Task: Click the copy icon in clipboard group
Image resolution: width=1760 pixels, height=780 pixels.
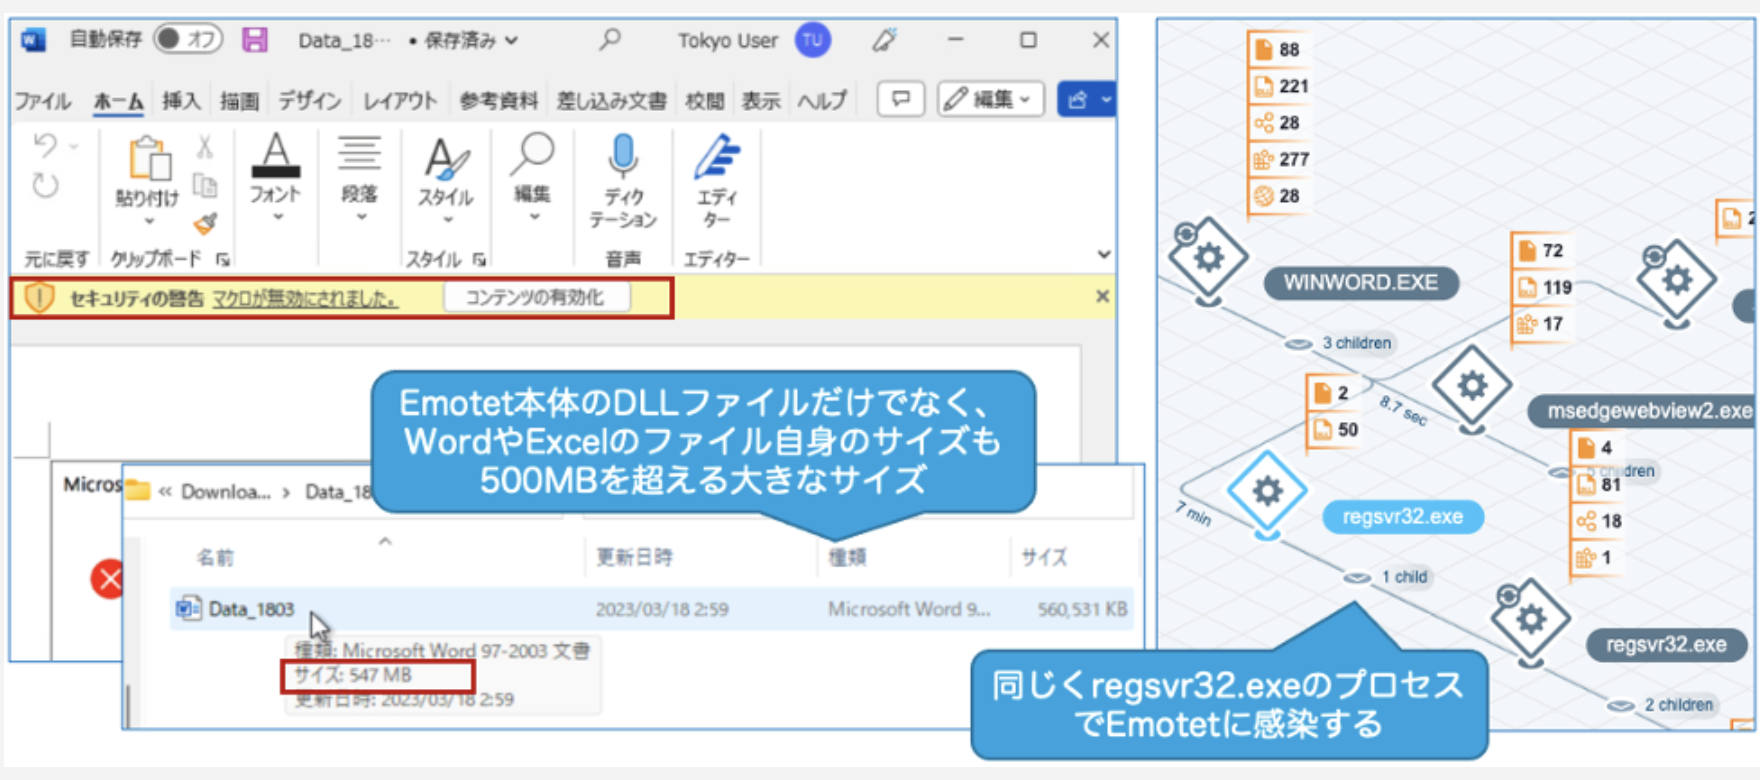Action: click(x=205, y=186)
